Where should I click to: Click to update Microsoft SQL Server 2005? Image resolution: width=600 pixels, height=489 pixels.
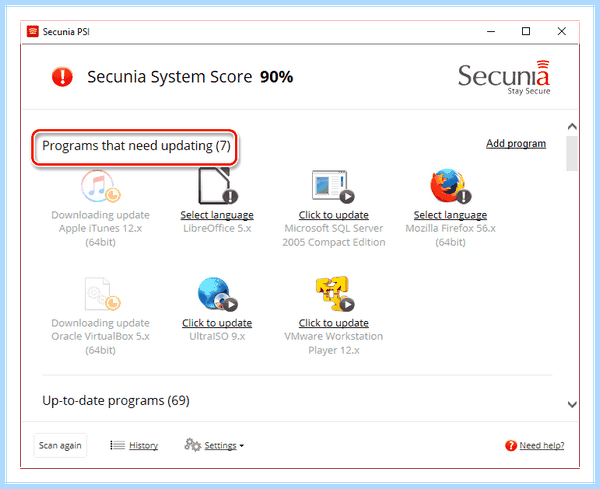click(334, 215)
